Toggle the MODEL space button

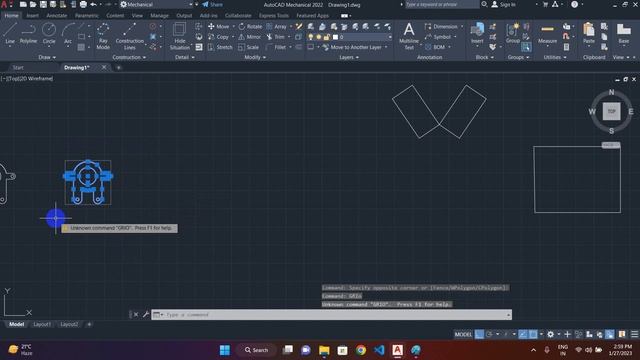[463, 334]
